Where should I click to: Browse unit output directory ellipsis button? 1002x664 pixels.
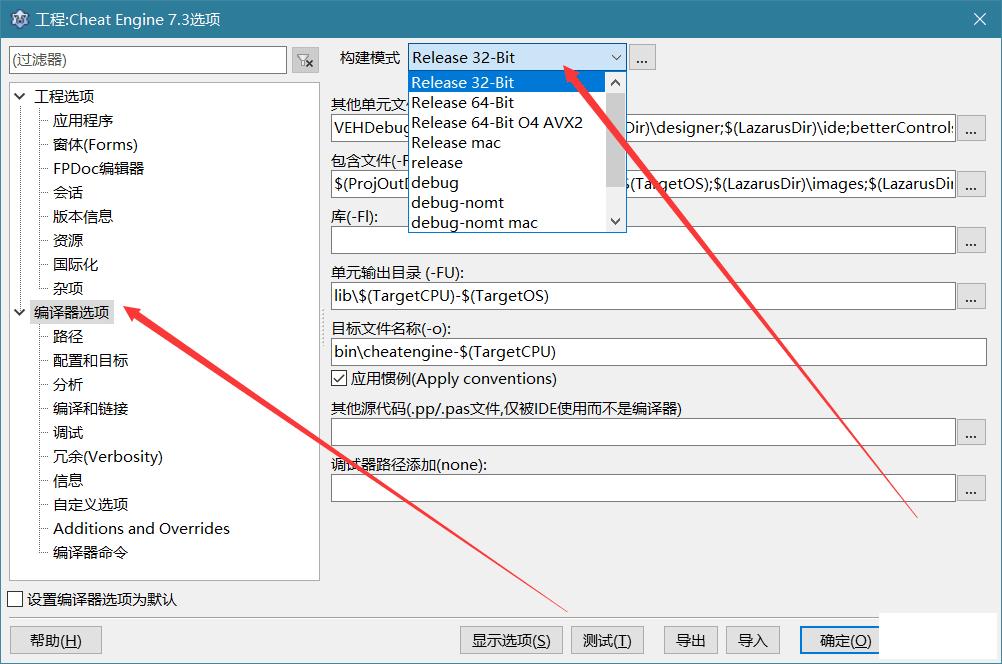[x=971, y=296]
